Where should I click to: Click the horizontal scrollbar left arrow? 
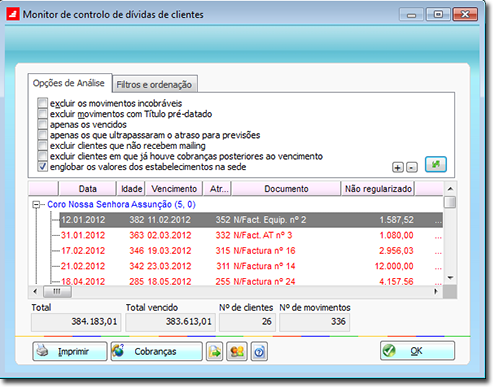[x=35, y=291]
